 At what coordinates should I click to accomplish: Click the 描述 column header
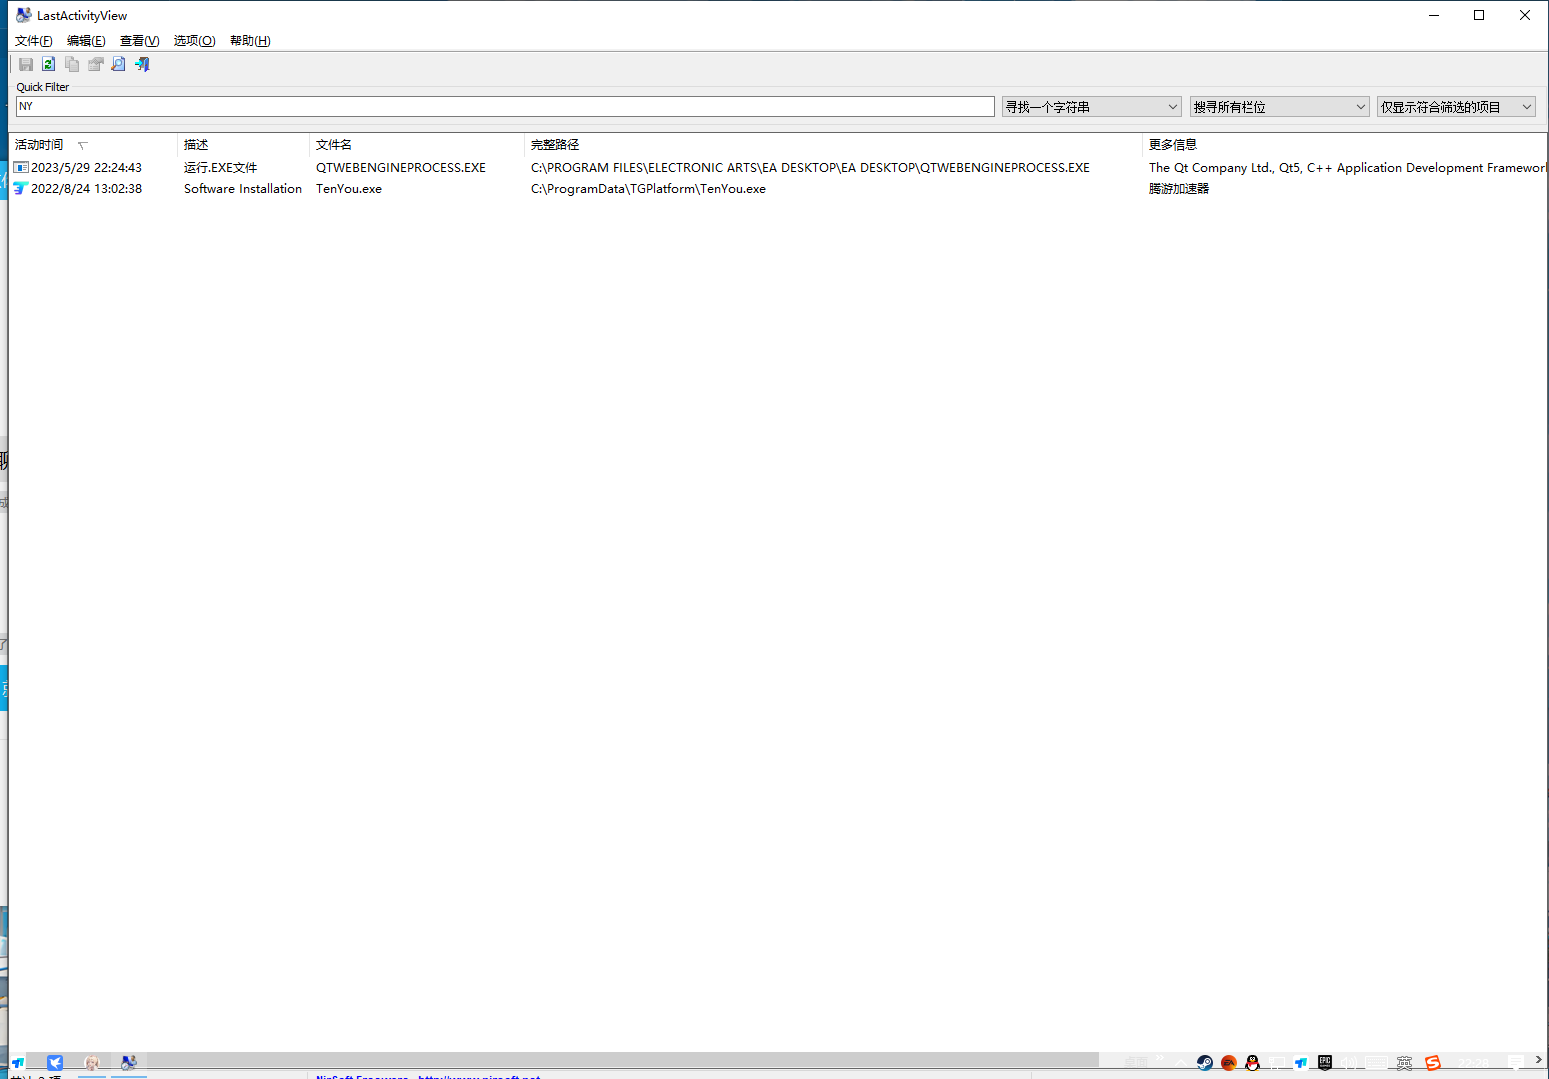[243, 145]
